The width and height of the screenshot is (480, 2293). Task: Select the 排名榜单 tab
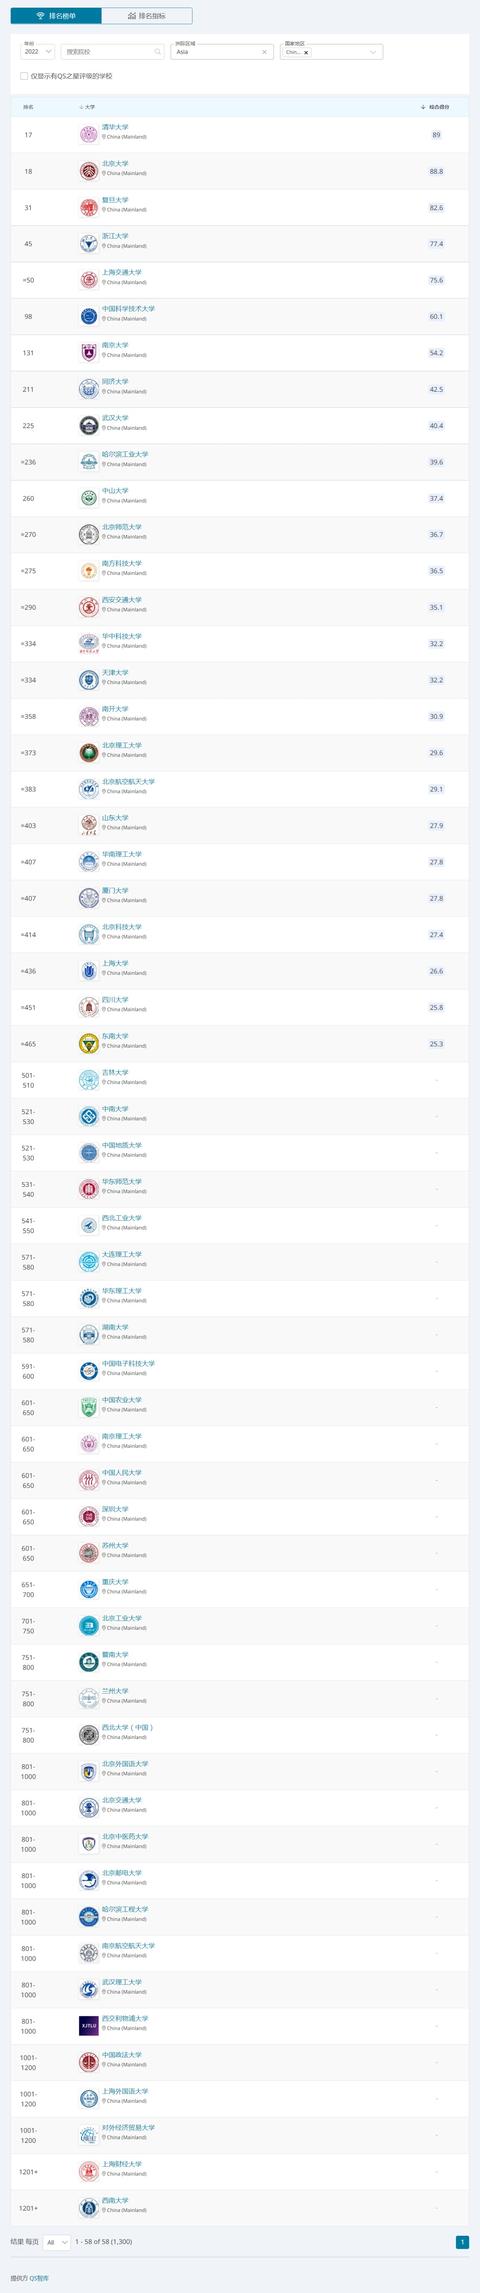coord(56,16)
